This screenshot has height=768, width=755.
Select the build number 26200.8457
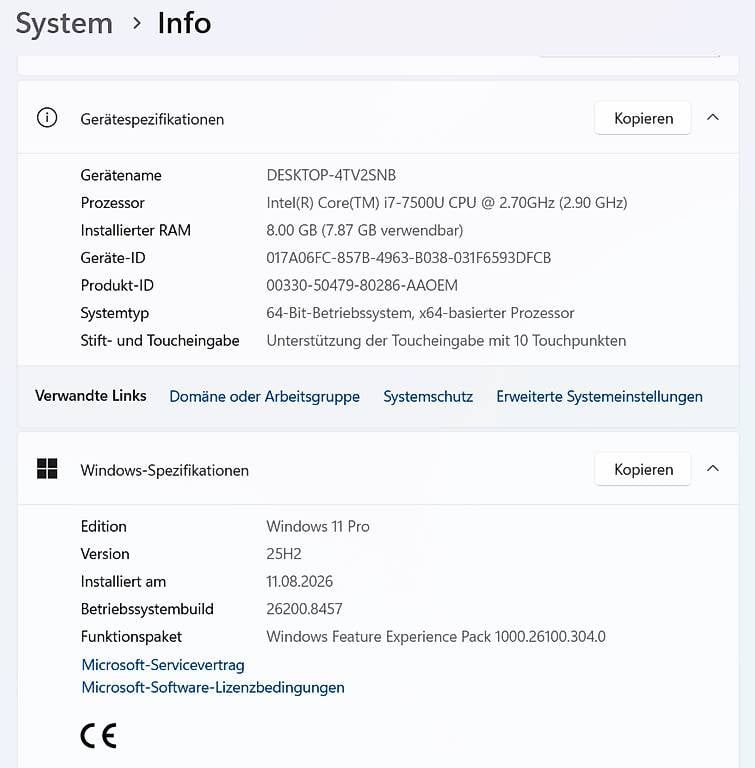[x=304, y=609]
